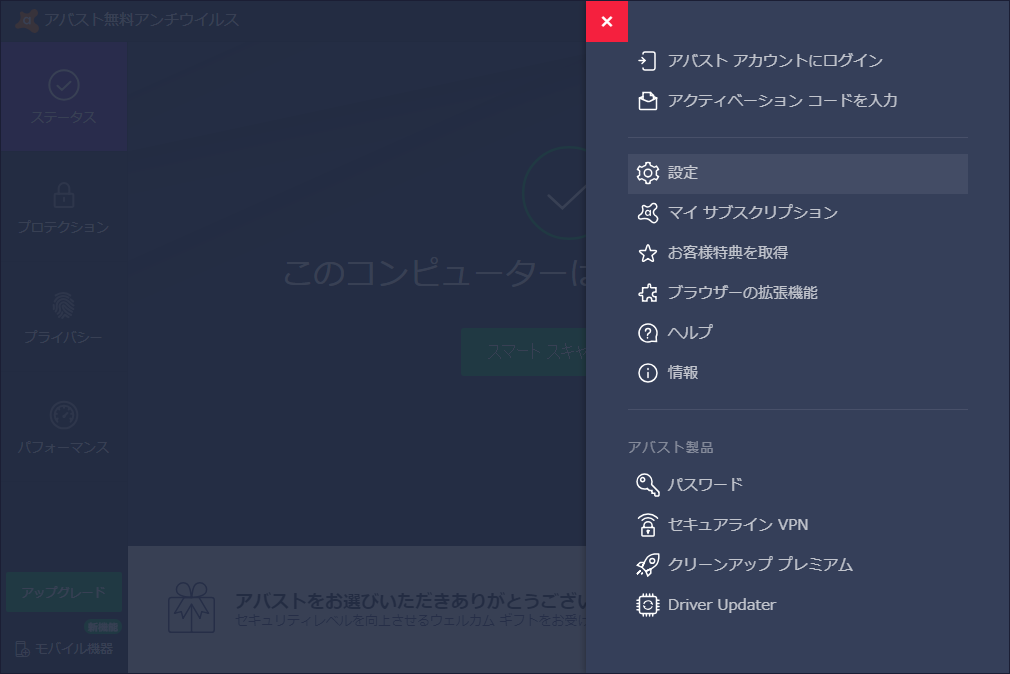
Task: Open マイ サブスクリプション menu entry
Action: (x=797, y=213)
